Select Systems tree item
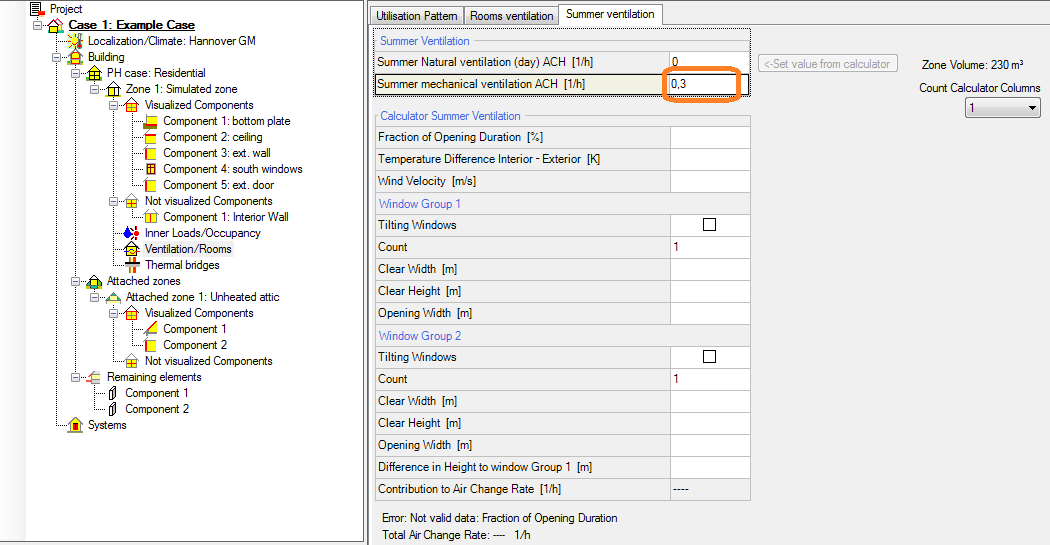Viewport: 1050px width, 545px height. 107,425
